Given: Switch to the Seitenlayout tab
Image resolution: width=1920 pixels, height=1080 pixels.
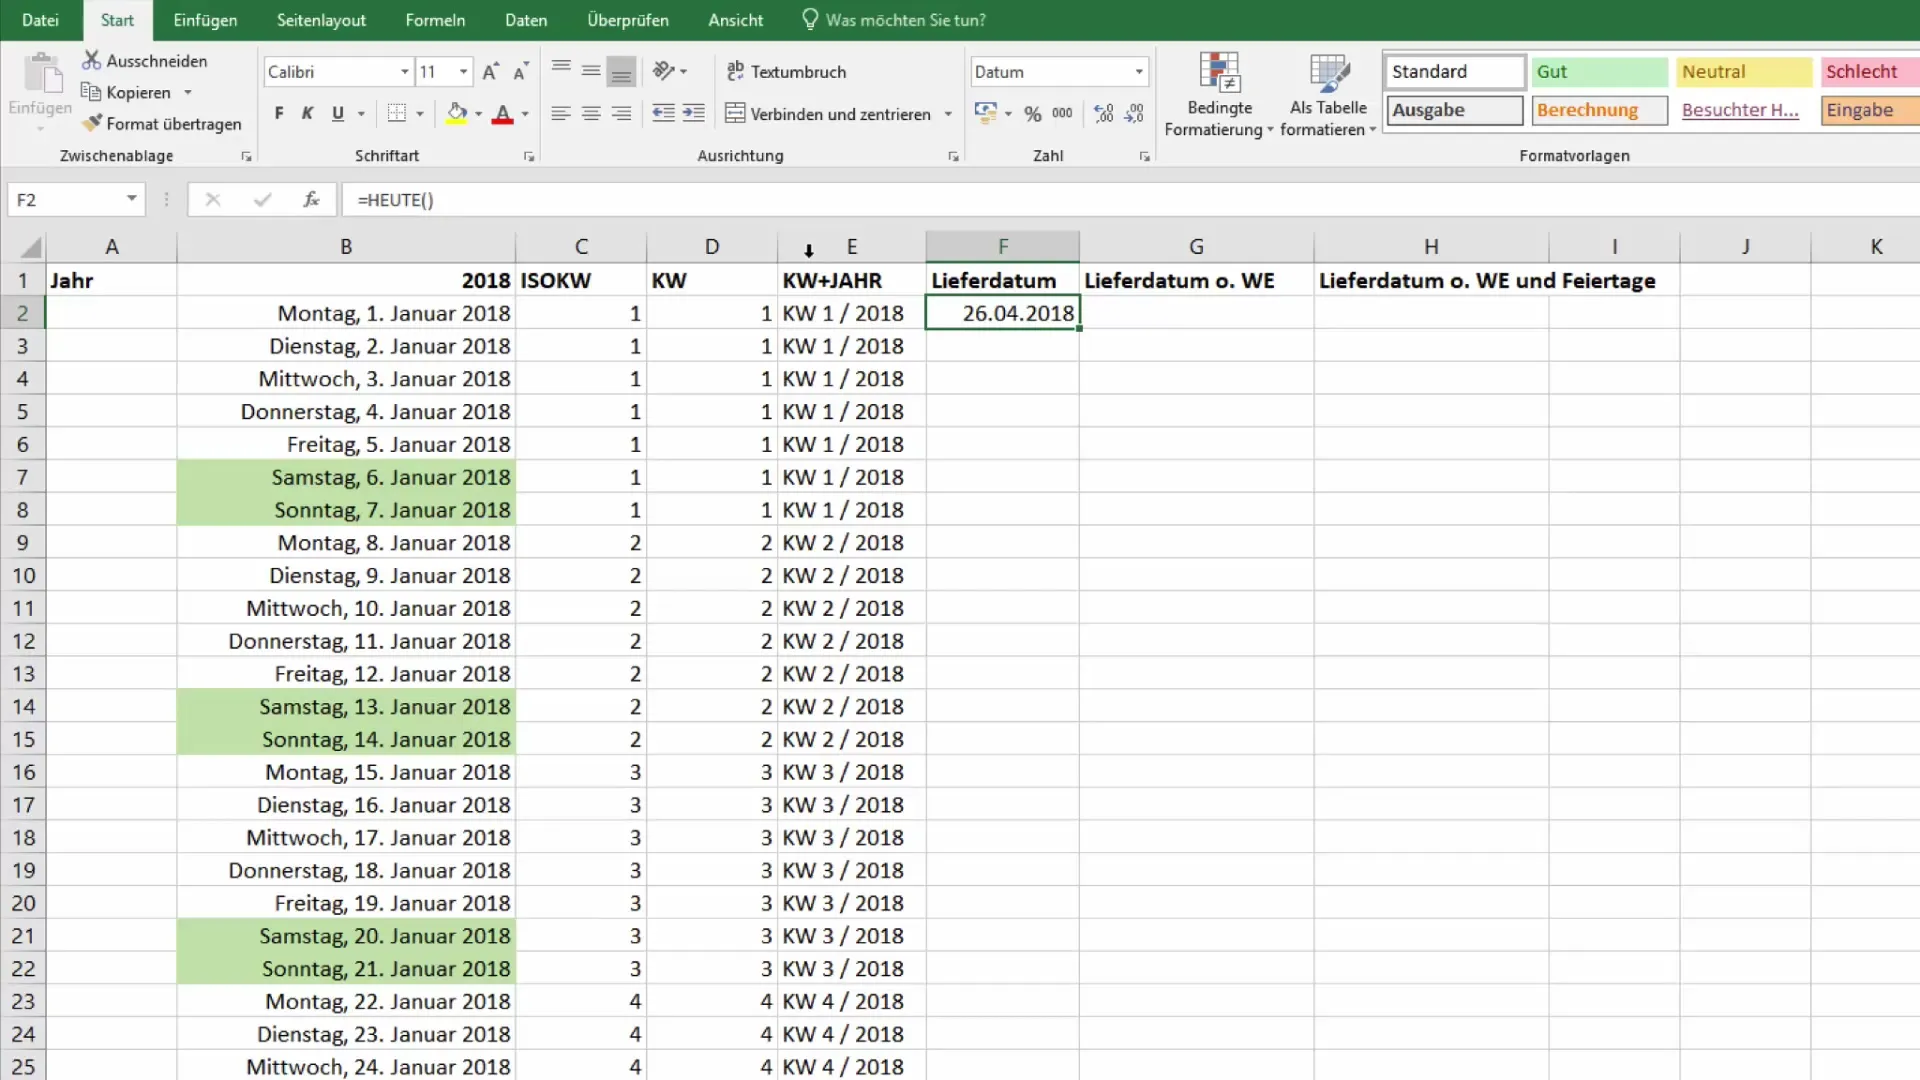Looking at the screenshot, I should coord(321,20).
